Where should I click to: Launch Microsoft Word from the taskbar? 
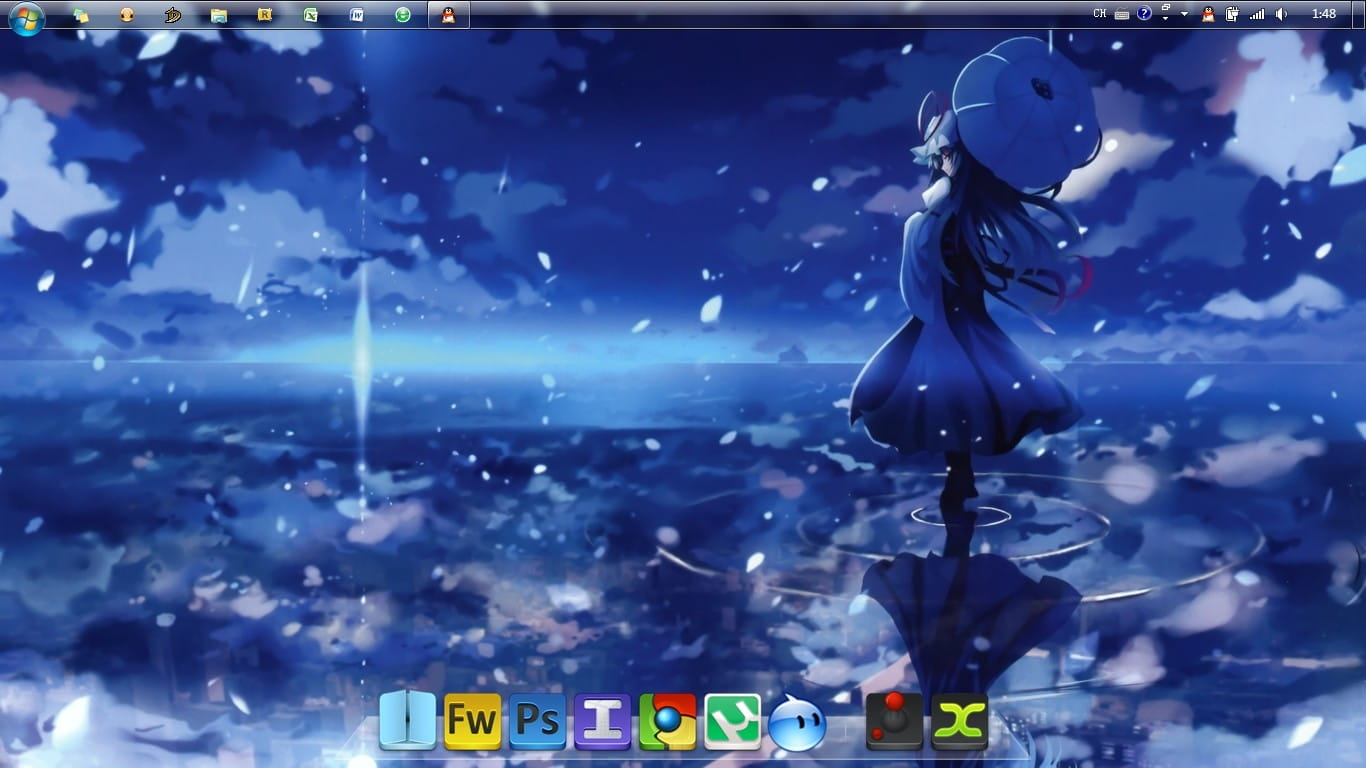click(x=357, y=14)
